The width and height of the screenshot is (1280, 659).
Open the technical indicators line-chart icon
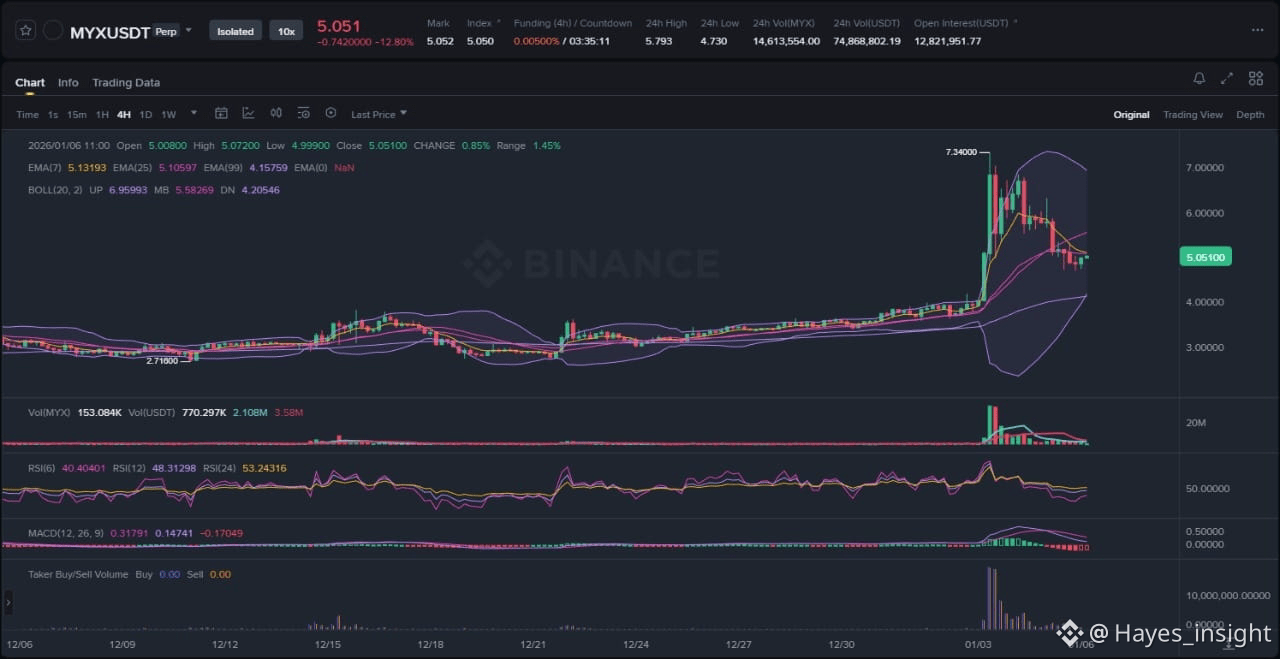point(248,114)
